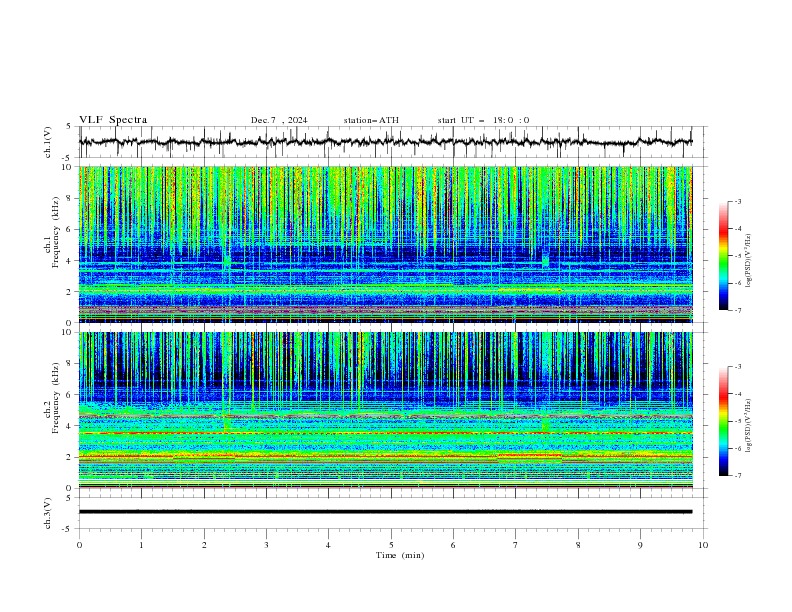Click time axis tick label 10
Viewport: 792px width, 612px height.
(703, 545)
